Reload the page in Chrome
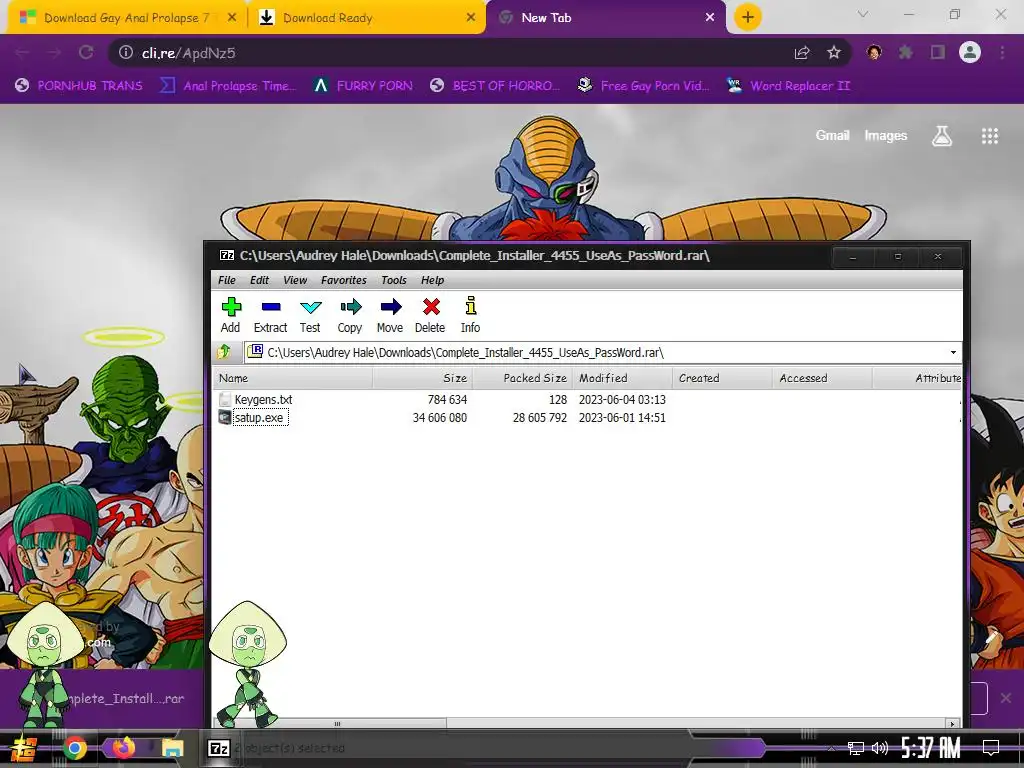The image size is (1024, 768). coord(86,53)
